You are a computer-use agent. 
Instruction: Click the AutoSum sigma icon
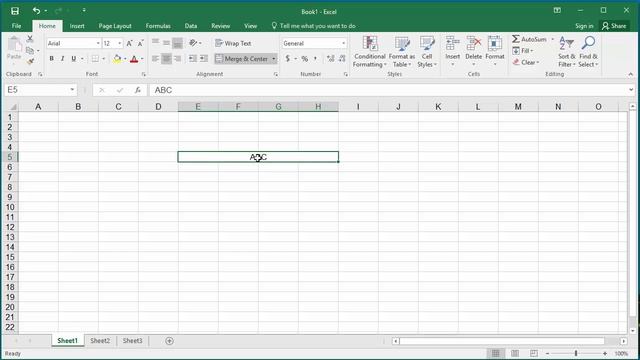click(x=516, y=39)
